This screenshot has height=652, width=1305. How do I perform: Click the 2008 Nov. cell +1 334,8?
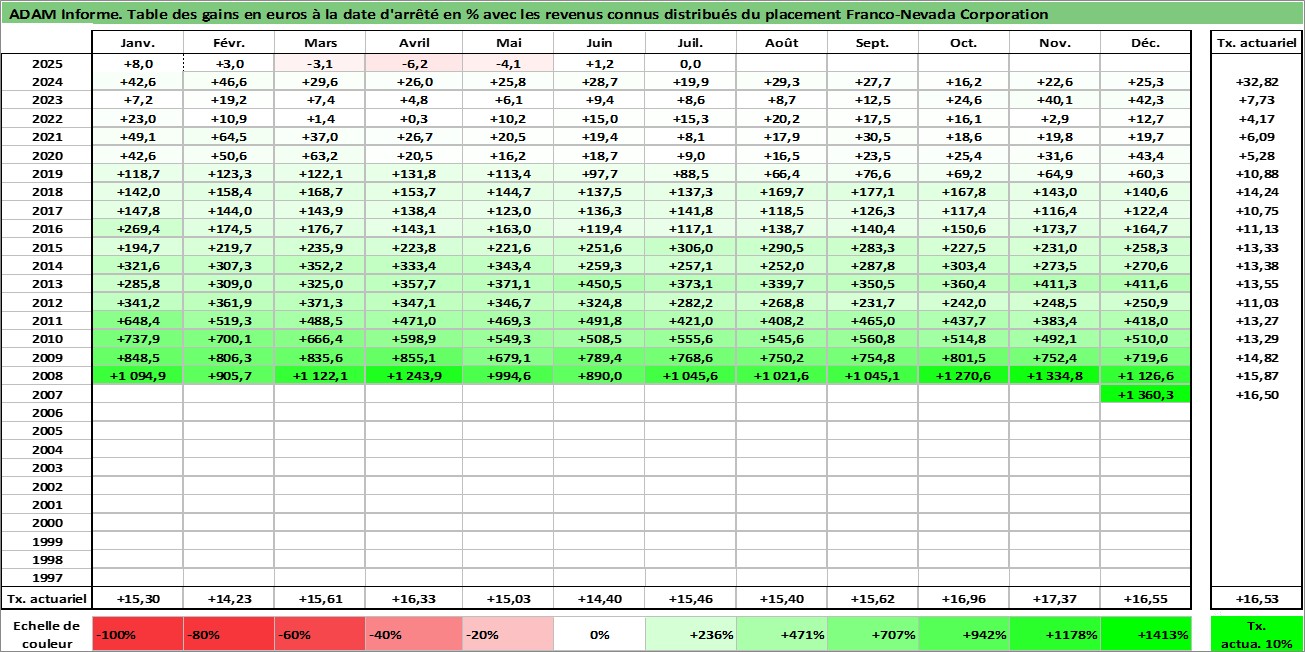click(1055, 376)
